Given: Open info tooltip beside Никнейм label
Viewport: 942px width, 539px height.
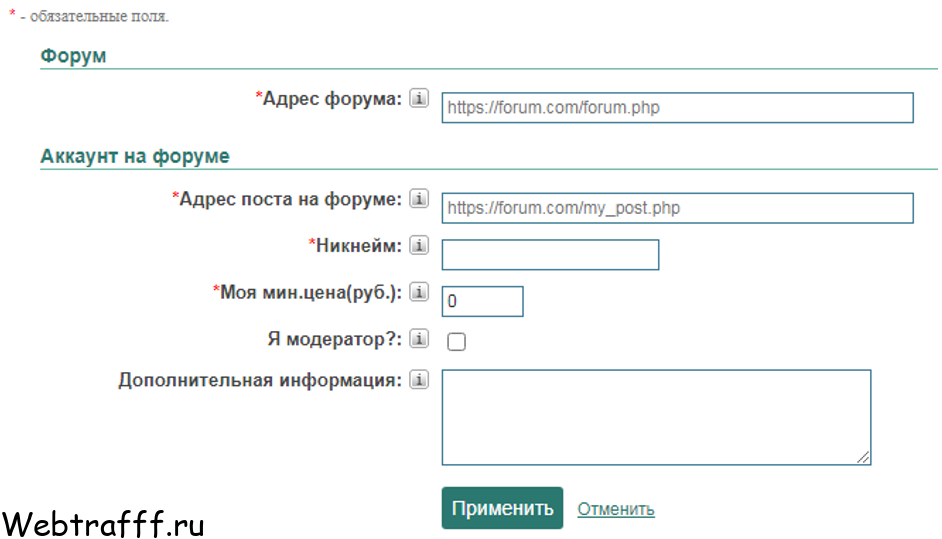Looking at the screenshot, I should [x=419, y=245].
